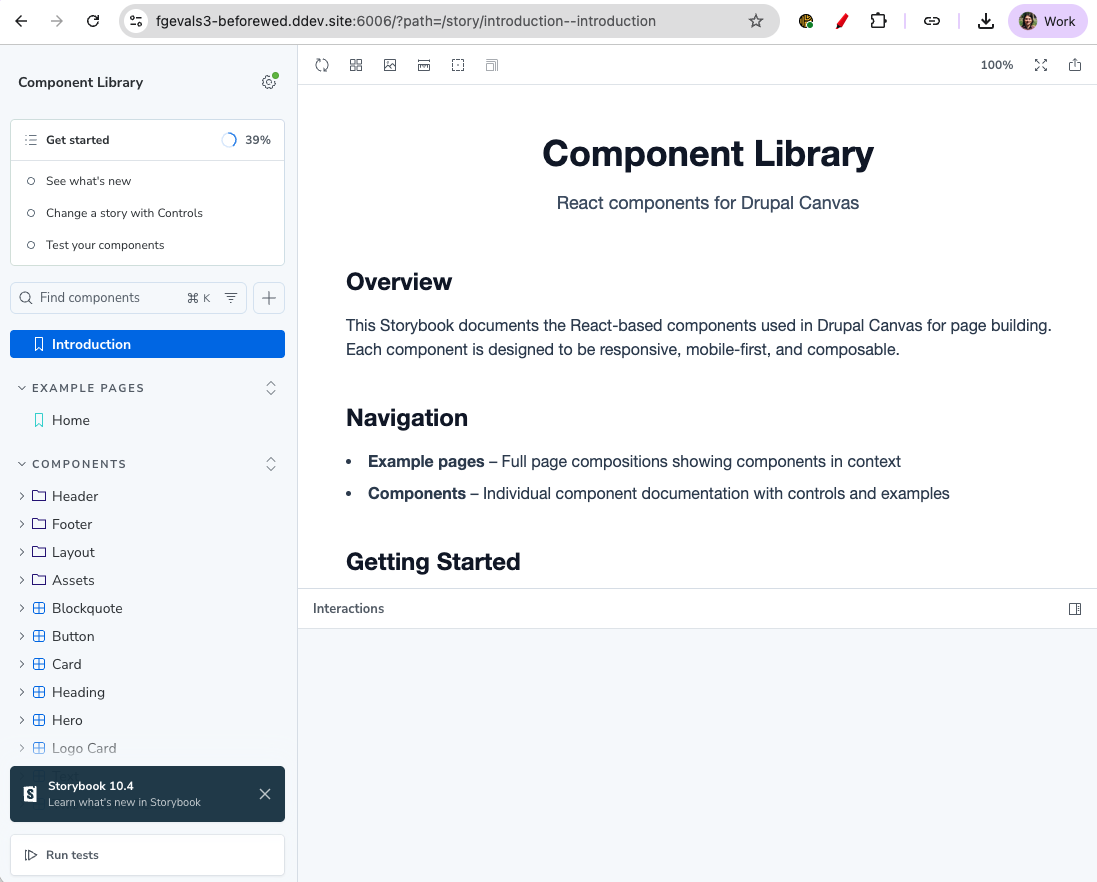Viewport: 1097px width, 882px height.
Task: View site information icon in address bar
Action: pos(136,21)
